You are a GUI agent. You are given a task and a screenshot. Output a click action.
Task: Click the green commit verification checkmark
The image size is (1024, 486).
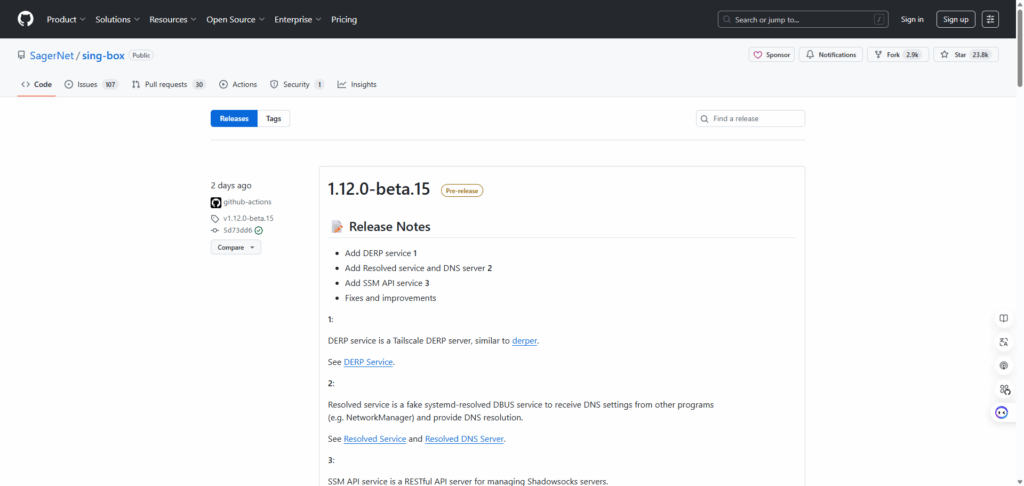pos(258,230)
